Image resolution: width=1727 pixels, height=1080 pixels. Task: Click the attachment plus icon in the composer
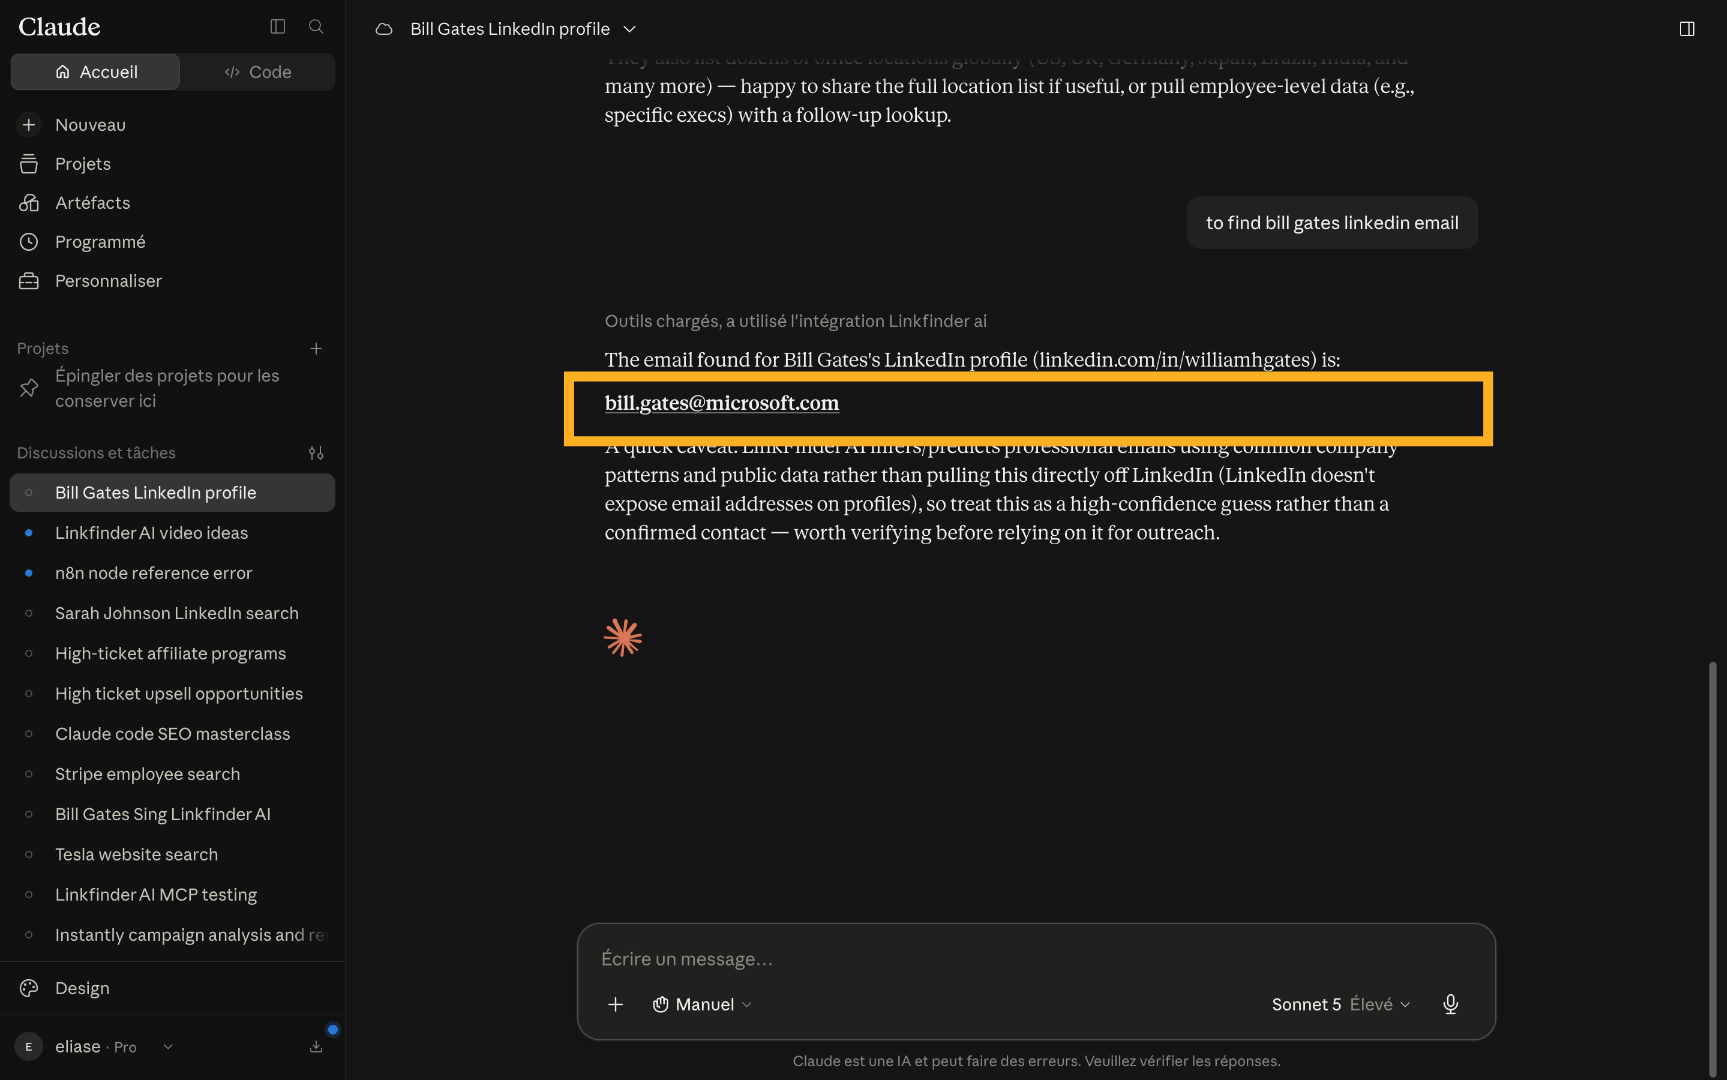coord(616,1004)
